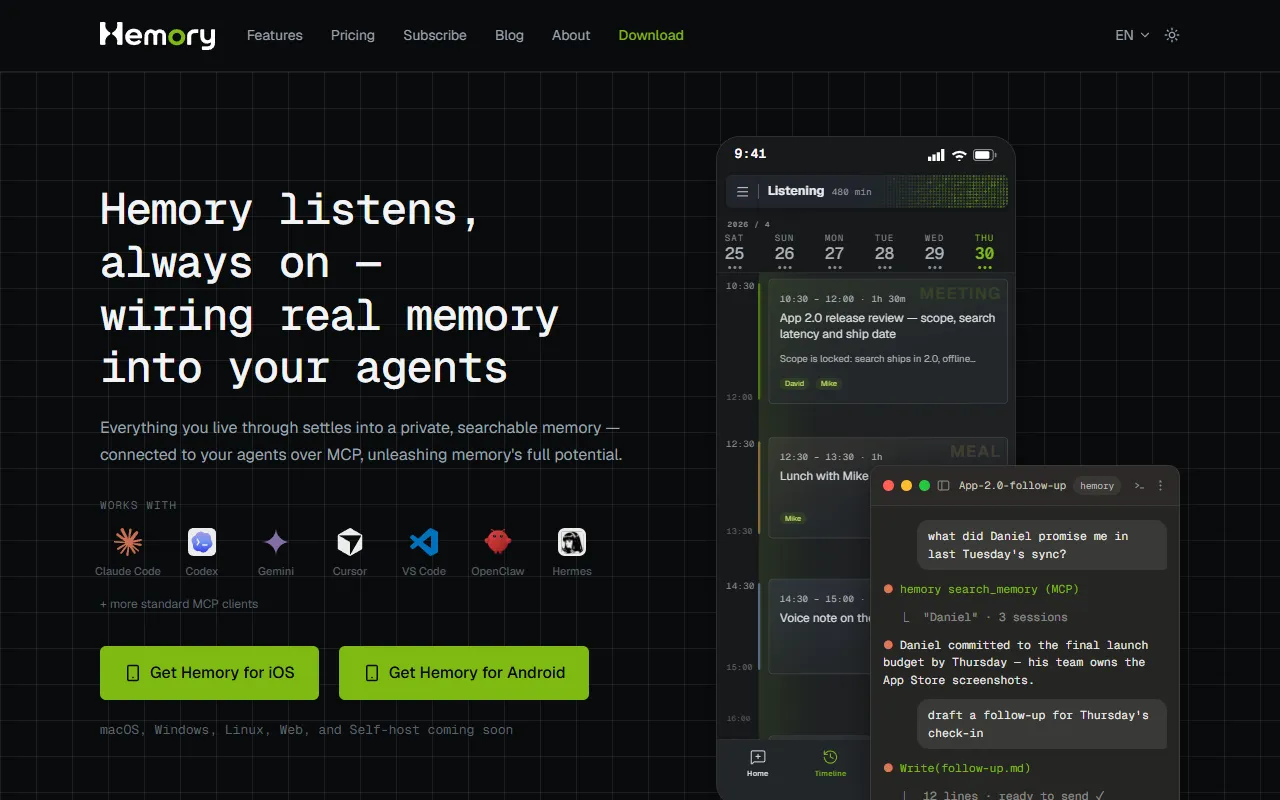Click the green dot in terminal window
Viewport: 1280px width, 800px height.
925,486
